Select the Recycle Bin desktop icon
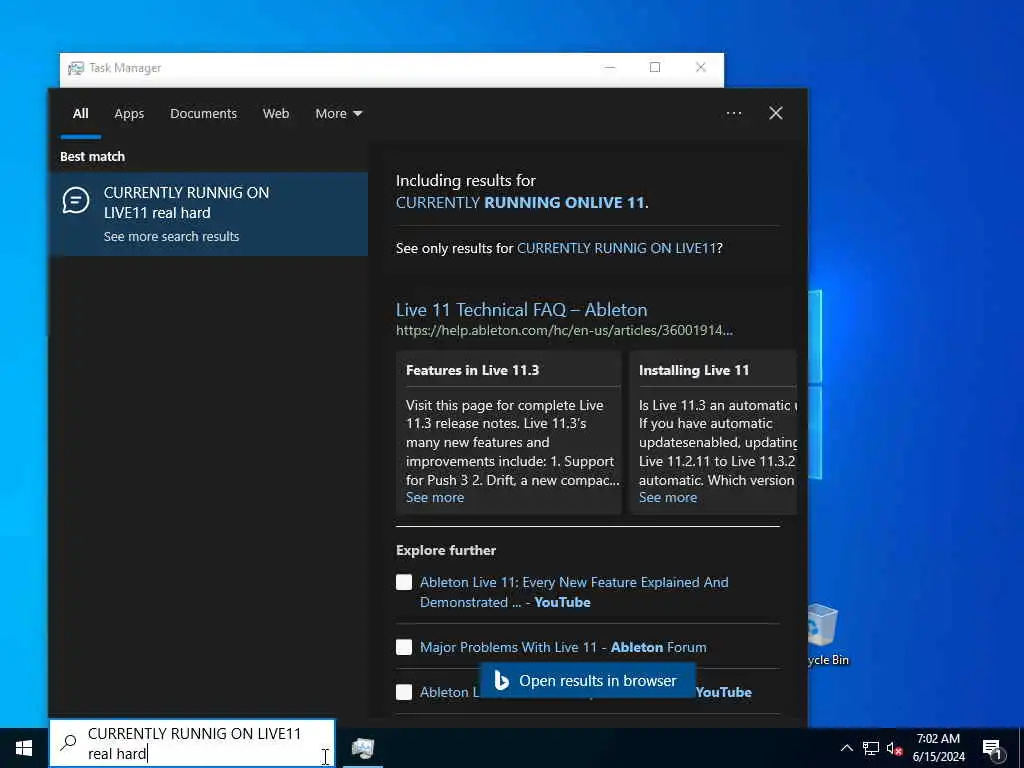The image size is (1024, 768). pos(824,633)
